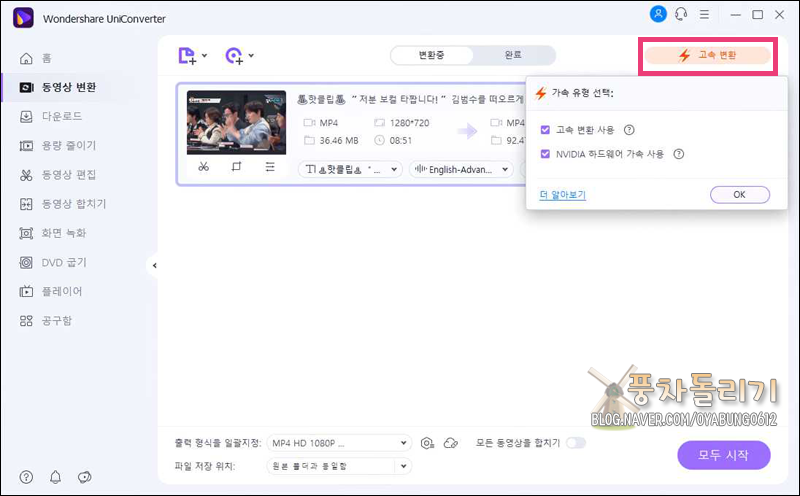
Task: Open the crop tool under thumbnail
Action: 236,167
